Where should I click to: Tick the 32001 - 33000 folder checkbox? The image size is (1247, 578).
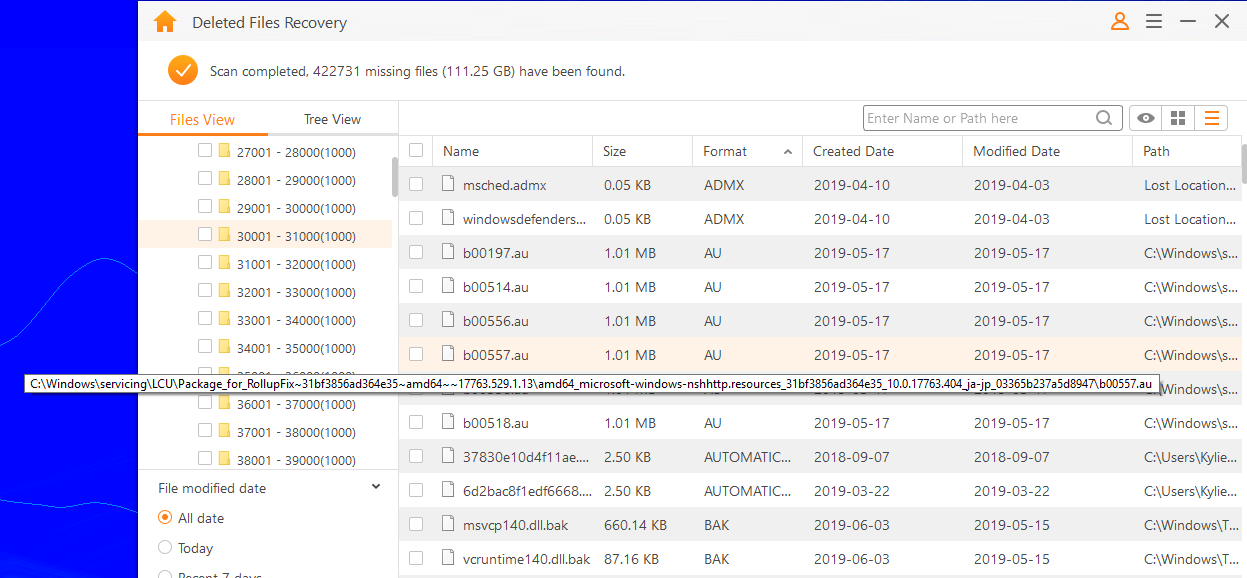(205, 291)
